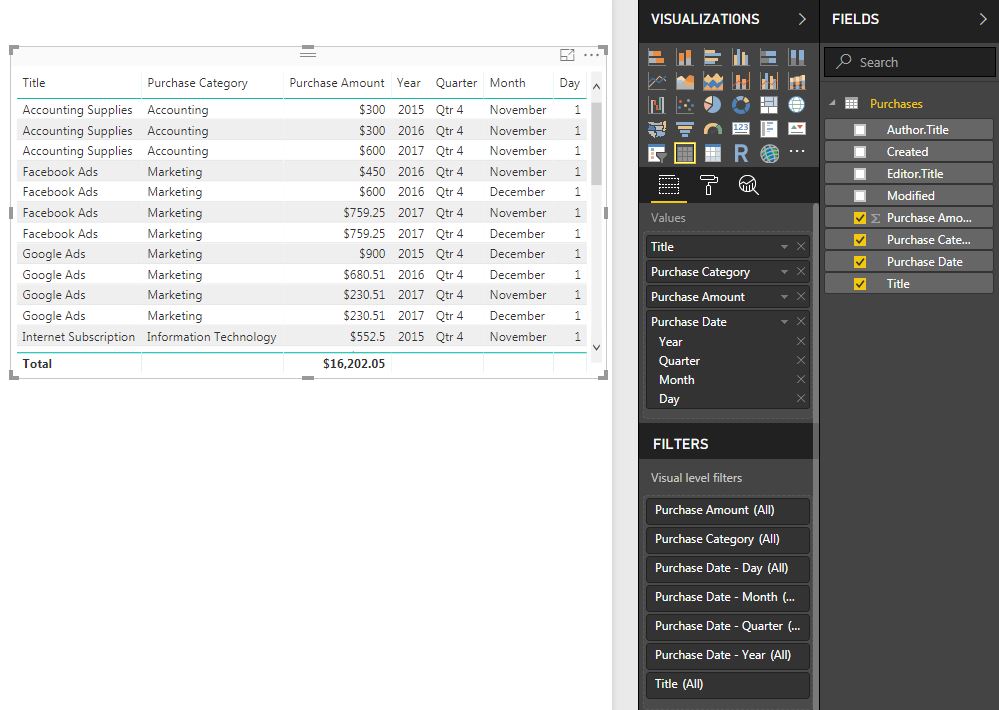Image resolution: width=999 pixels, height=710 pixels.
Task: Click focus mode icon on table visual
Action: point(567,55)
